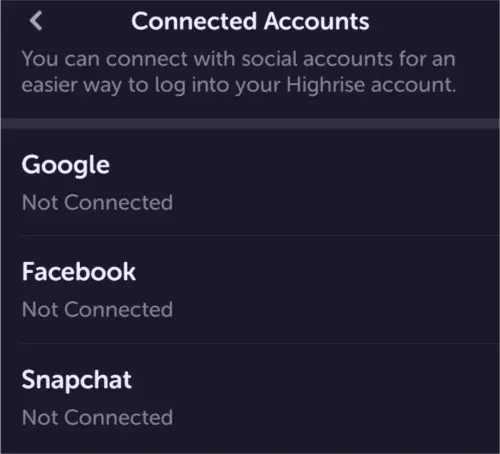Click the Accounts word in header
The width and height of the screenshot is (500, 454).
click(317, 21)
